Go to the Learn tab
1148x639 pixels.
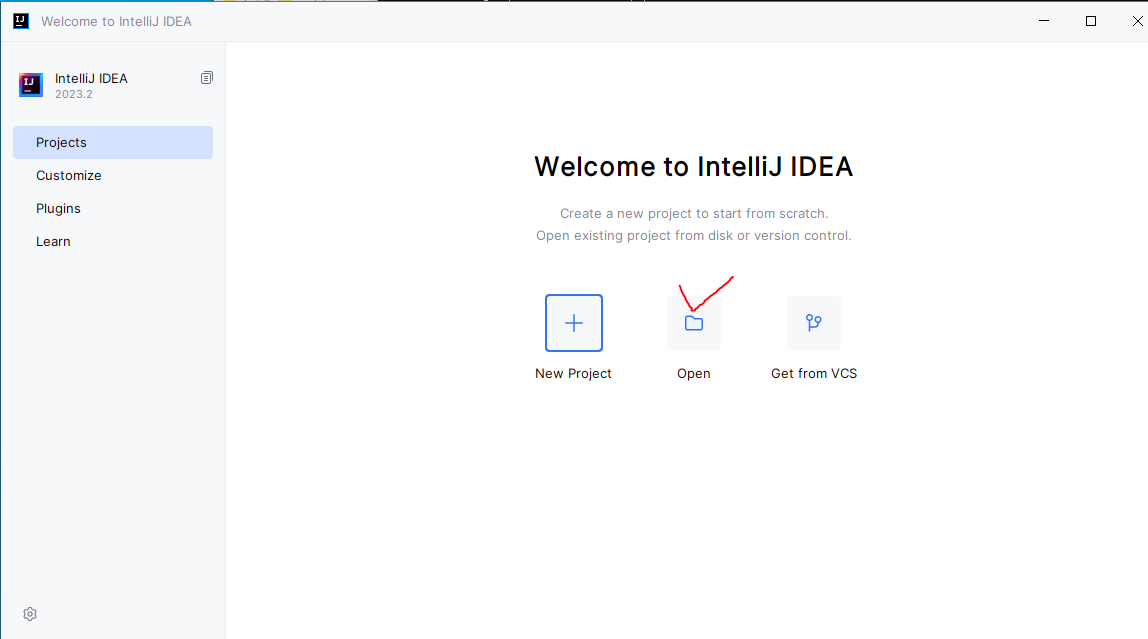tap(113, 241)
